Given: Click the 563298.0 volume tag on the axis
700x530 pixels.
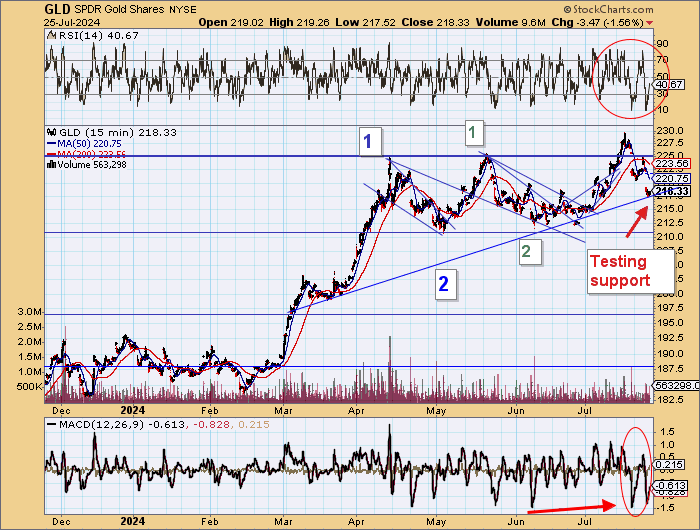Looking at the screenshot, I should 677,385.
